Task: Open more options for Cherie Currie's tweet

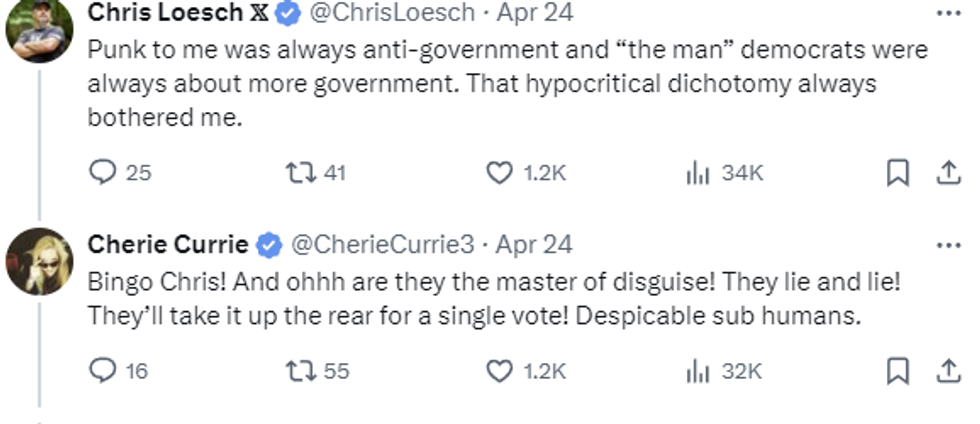Action: pyautogui.click(x=945, y=245)
